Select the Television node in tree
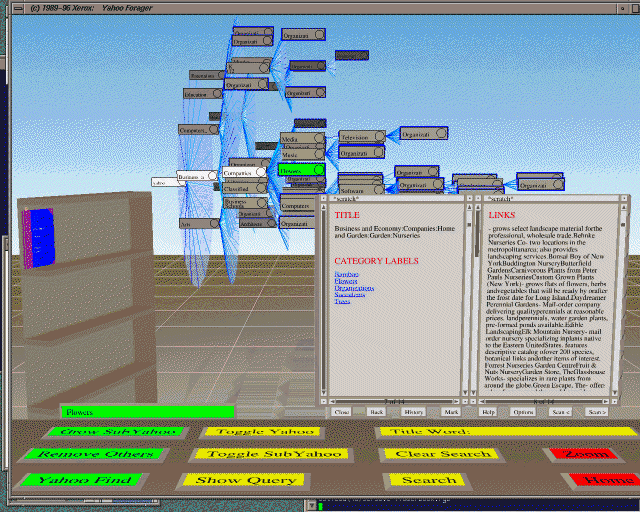 tap(362, 137)
